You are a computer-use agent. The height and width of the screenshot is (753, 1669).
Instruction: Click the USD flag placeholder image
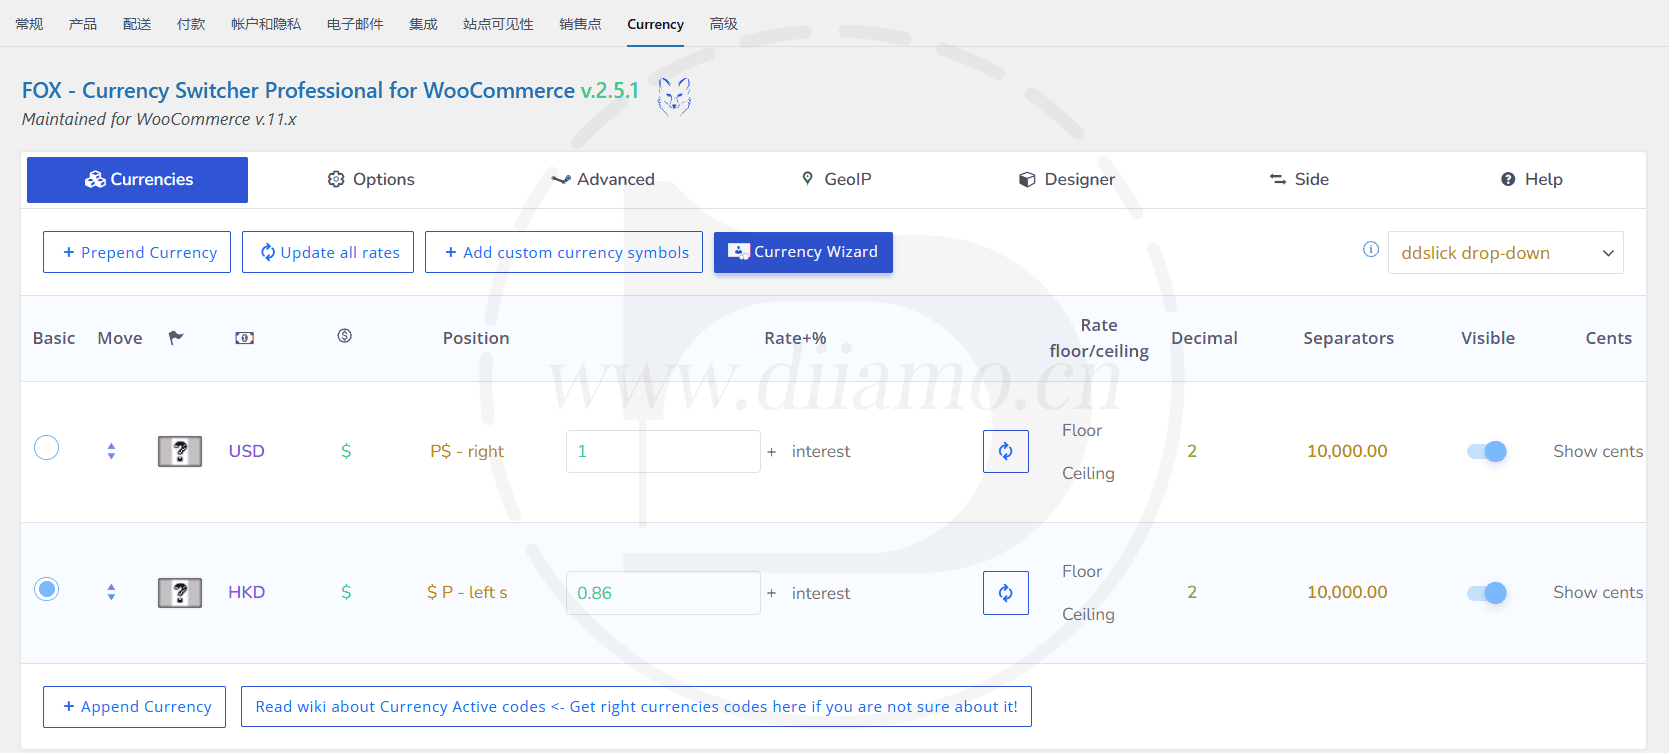(180, 451)
